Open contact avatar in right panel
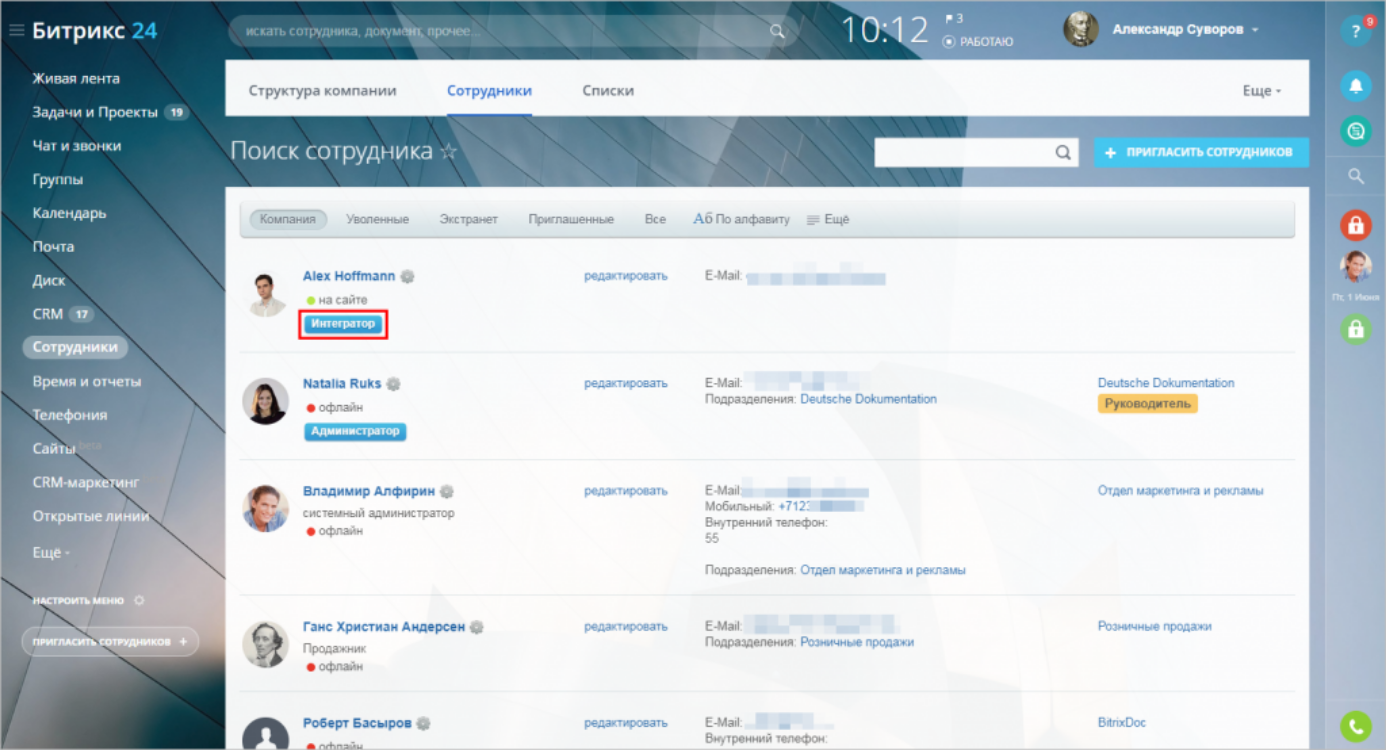 click(1355, 266)
